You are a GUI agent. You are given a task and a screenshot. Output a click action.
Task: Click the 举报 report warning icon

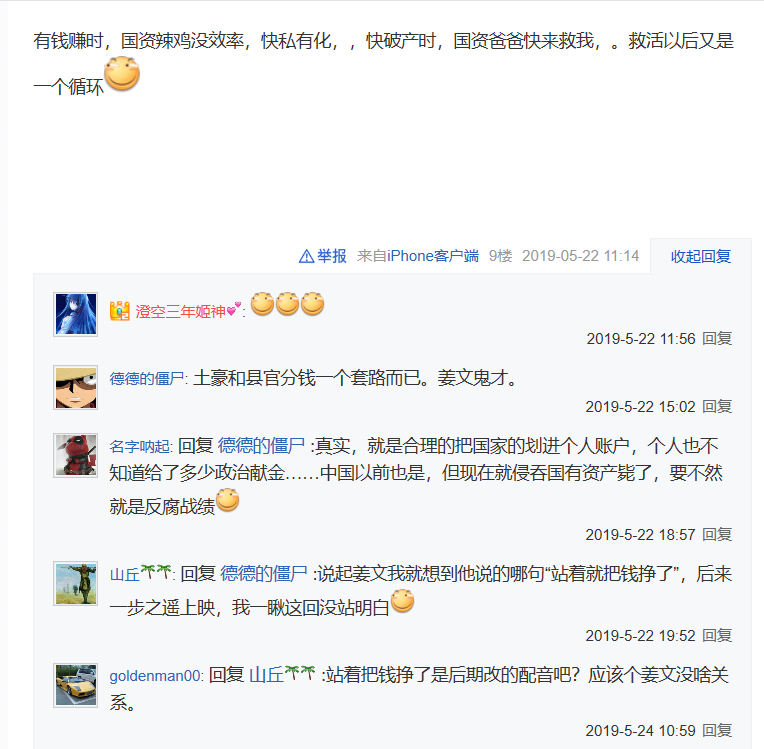(x=306, y=256)
